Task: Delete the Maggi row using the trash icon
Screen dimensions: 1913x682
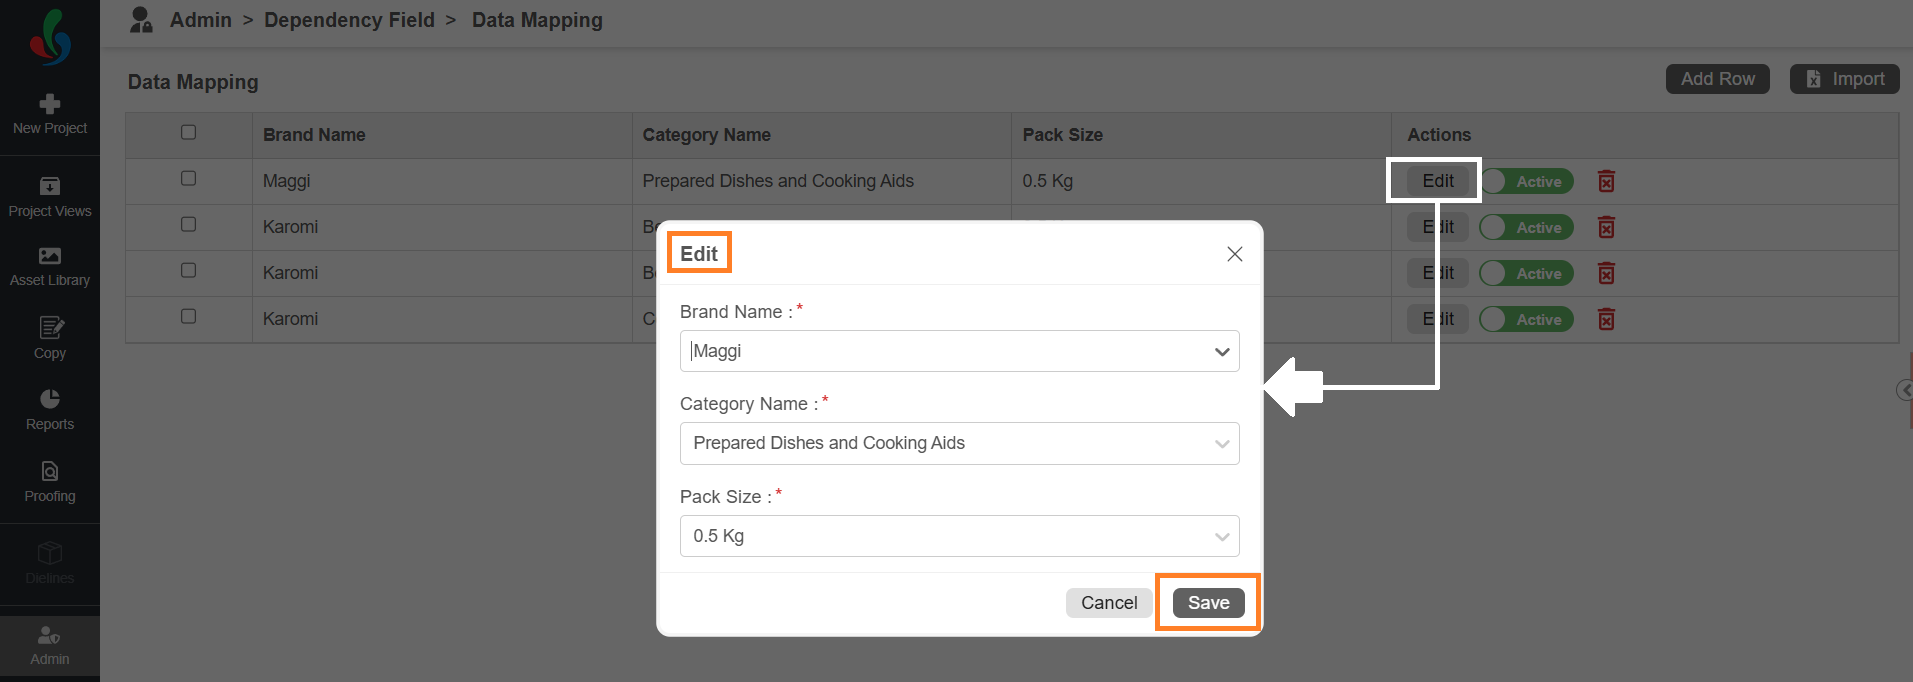Action: 1606,181
